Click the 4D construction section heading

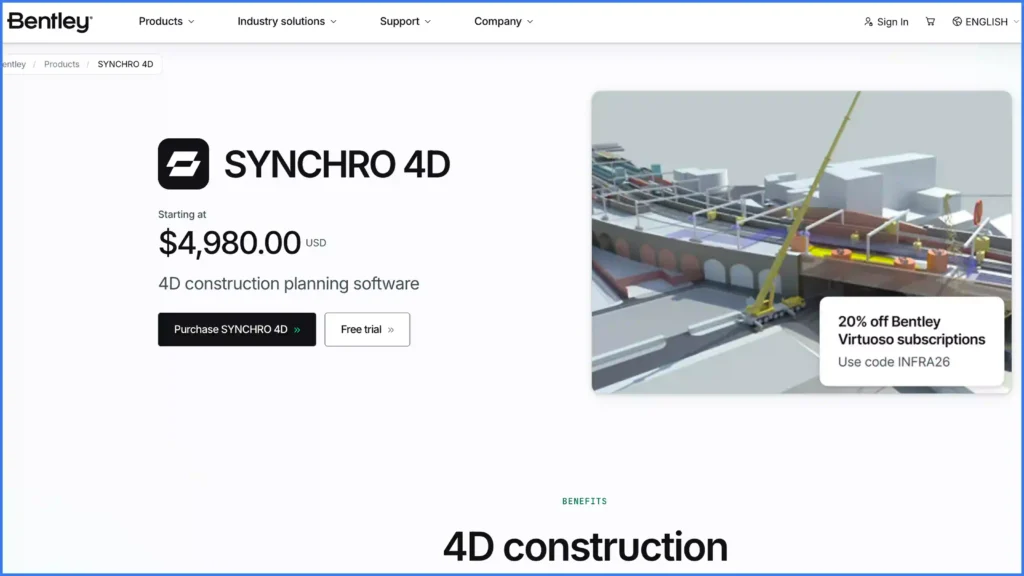click(x=585, y=547)
